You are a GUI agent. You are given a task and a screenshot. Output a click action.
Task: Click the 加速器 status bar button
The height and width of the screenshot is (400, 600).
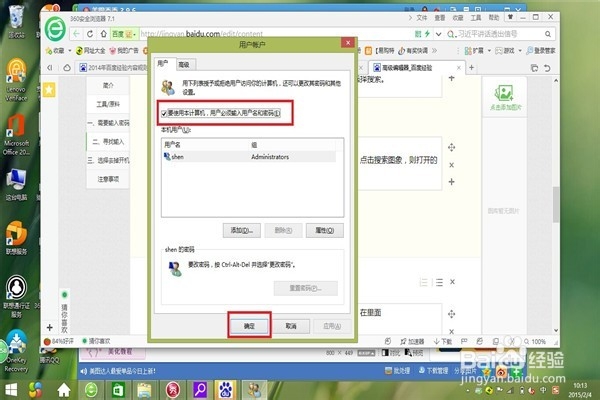click(x=412, y=341)
